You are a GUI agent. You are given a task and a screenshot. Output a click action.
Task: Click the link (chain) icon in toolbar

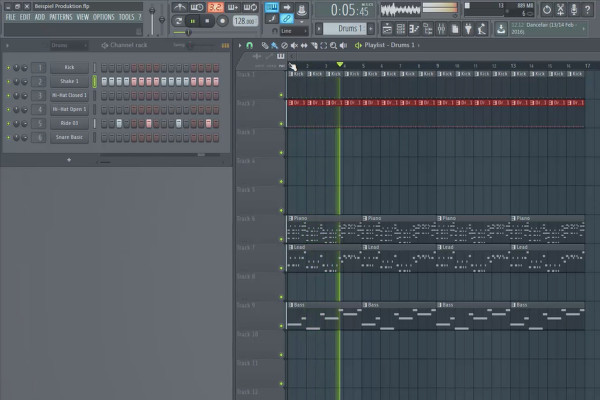click(x=287, y=18)
